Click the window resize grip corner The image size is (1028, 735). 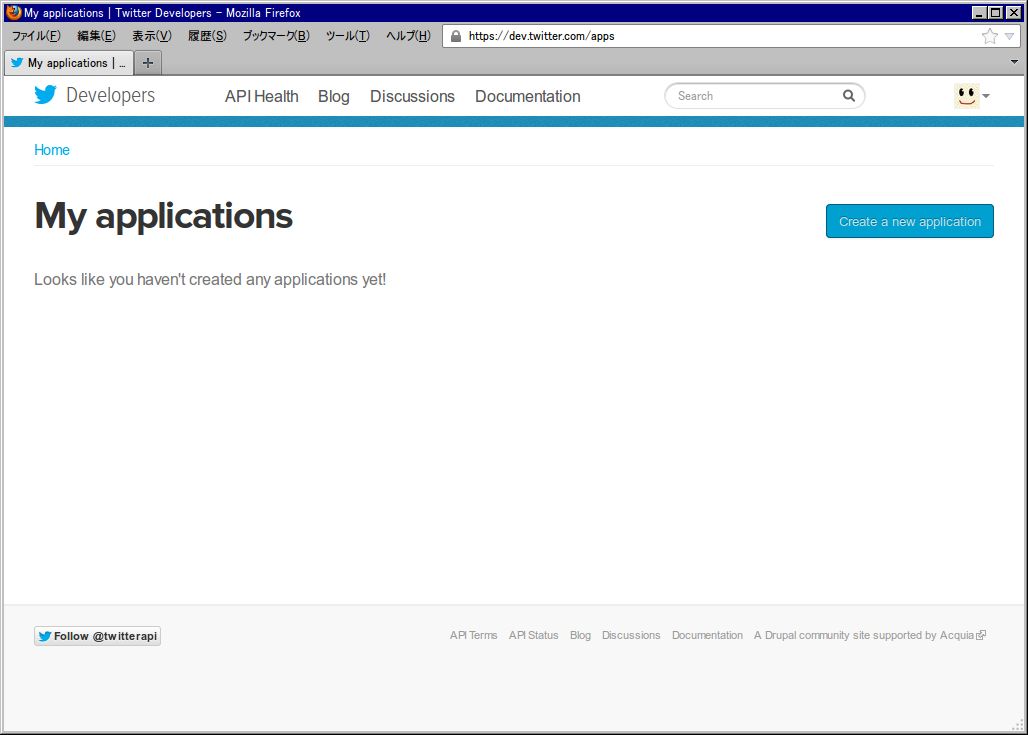point(1018,725)
